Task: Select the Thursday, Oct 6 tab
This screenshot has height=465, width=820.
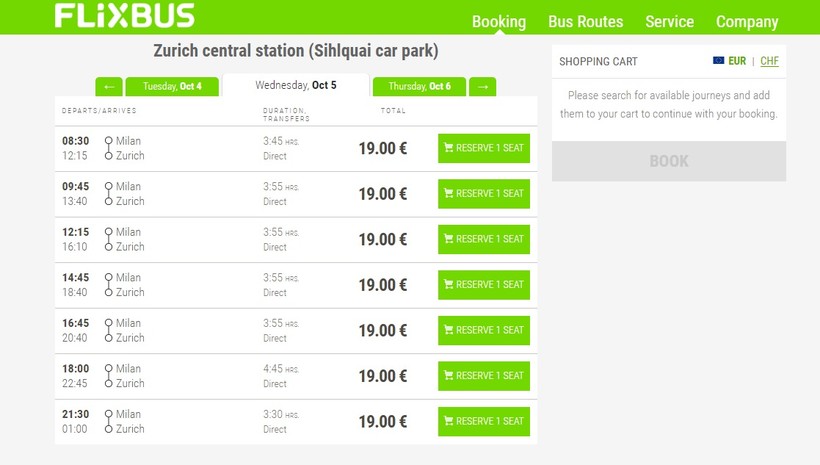Action: (419, 87)
